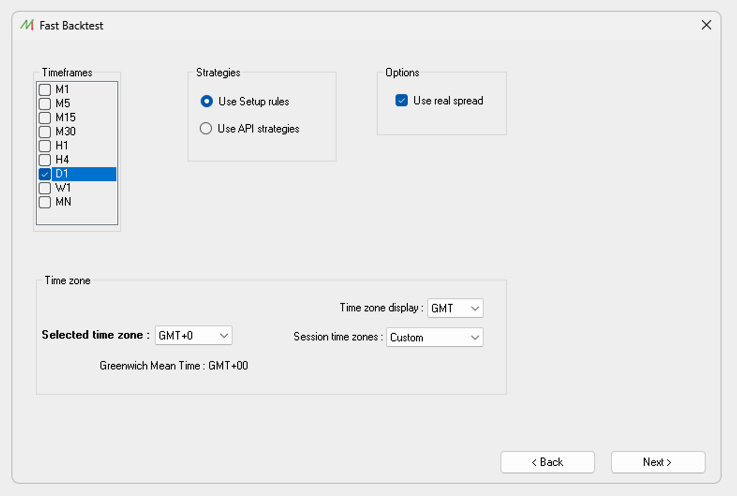Image resolution: width=737 pixels, height=496 pixels.
Task: Select the H1 timeframe checkbox
Action: (45, 146)
